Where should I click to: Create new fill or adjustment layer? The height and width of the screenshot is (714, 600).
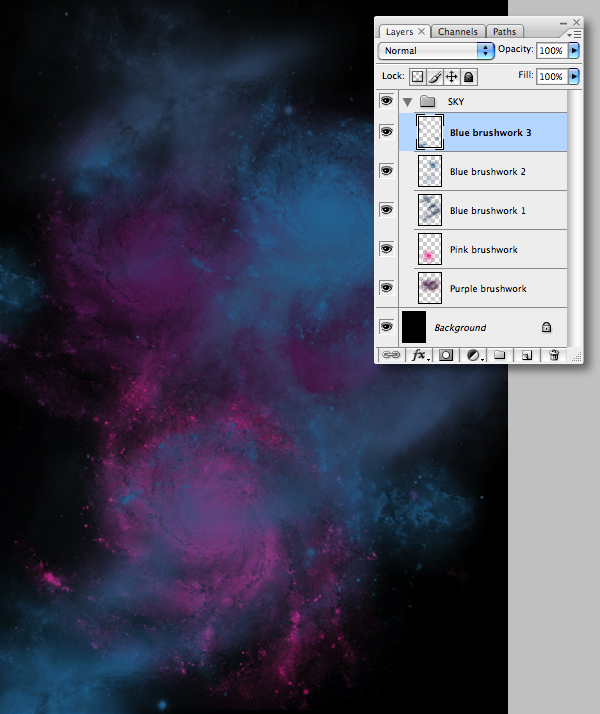click(x=474, y=355)
